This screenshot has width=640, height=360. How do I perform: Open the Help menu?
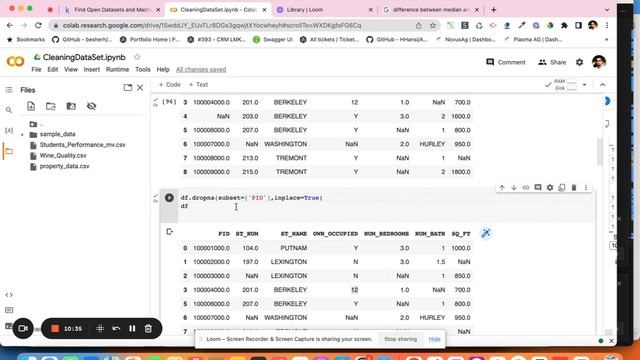coord(163,69)
